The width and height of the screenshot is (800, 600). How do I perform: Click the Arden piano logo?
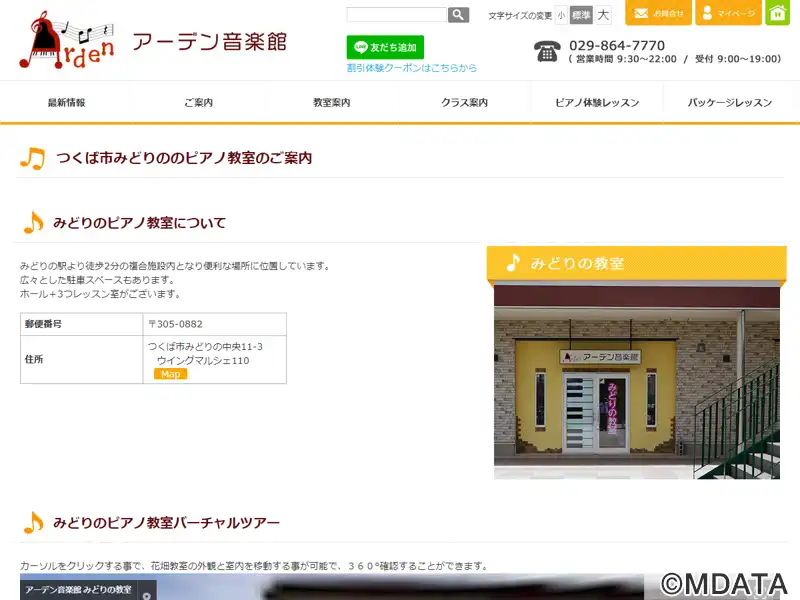coord(66,40)
